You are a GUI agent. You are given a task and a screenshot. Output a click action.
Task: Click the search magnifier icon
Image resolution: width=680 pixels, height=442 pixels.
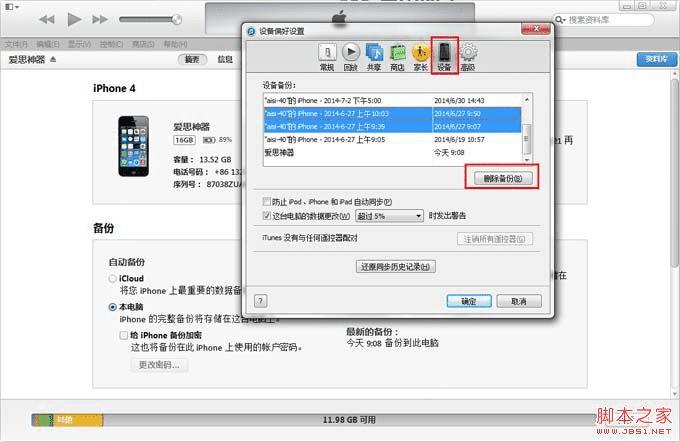[560, 20]
